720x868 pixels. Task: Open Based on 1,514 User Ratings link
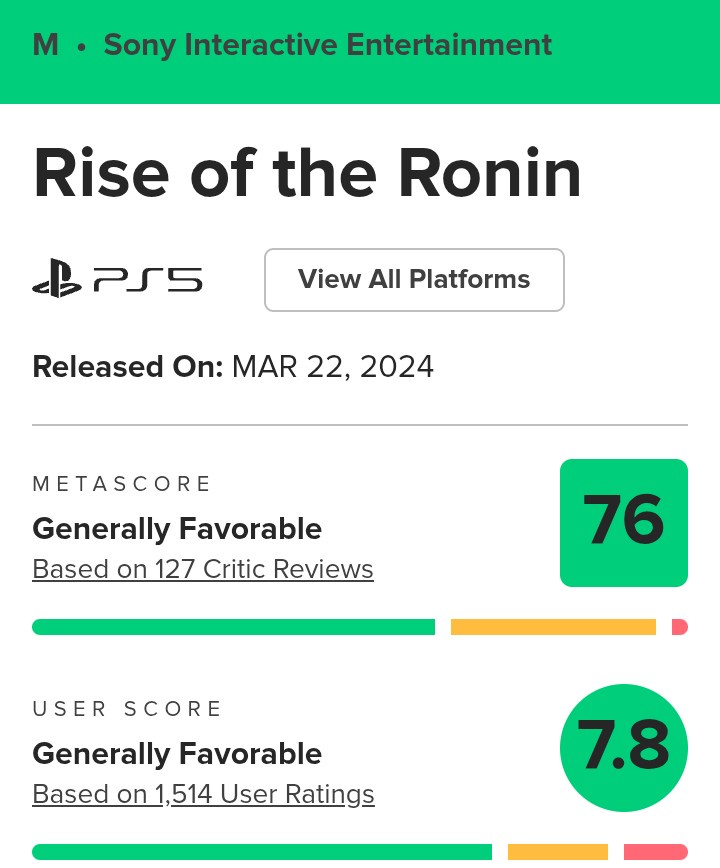[203, 794]
